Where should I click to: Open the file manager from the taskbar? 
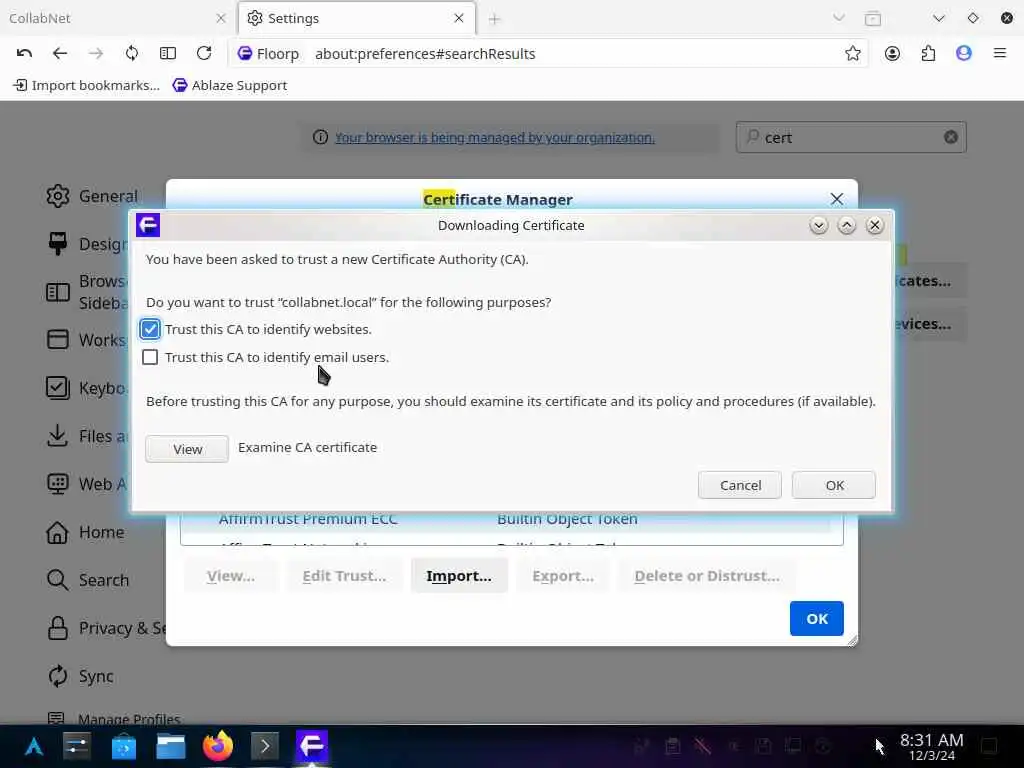pyautogui.click(x=170, y=746)
